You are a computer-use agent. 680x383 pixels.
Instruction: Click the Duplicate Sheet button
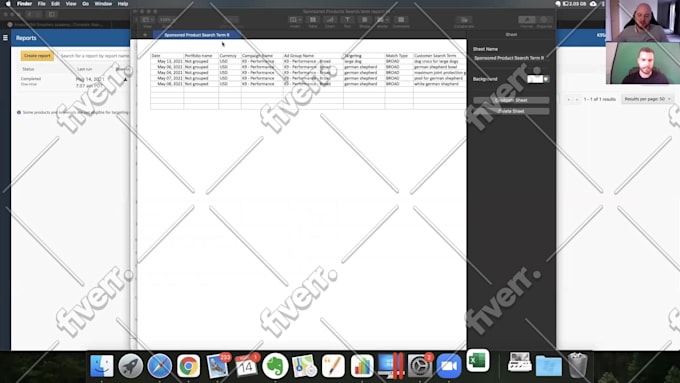point(511,100)
